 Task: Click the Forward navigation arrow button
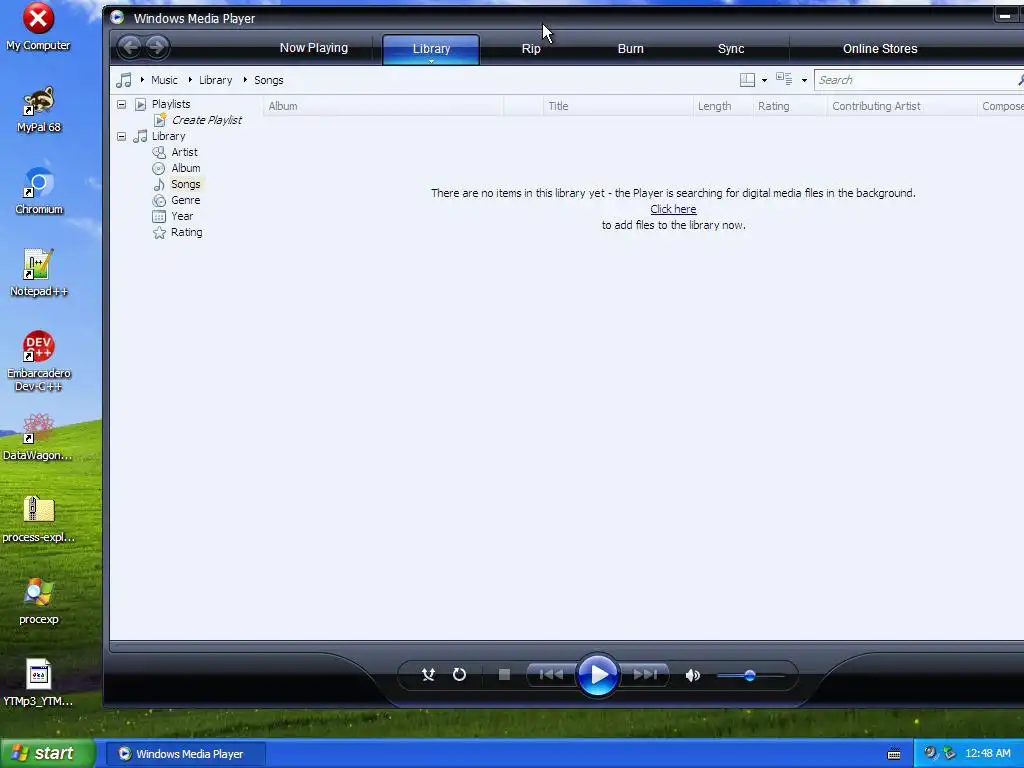tap(157, 47)
